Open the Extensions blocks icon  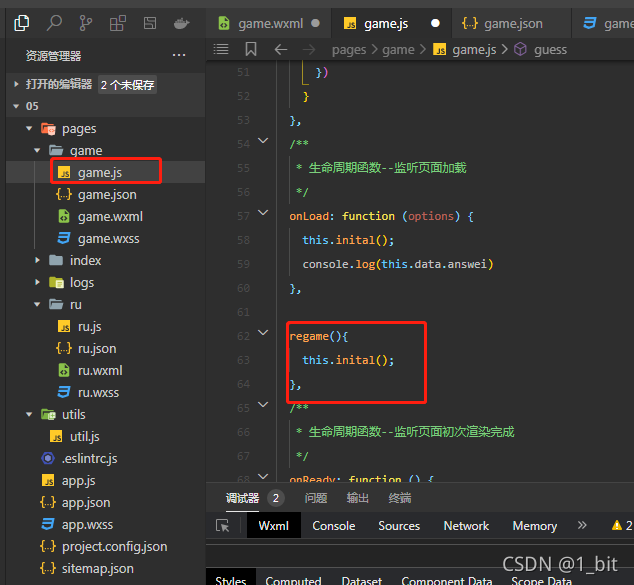coord(118,23)
